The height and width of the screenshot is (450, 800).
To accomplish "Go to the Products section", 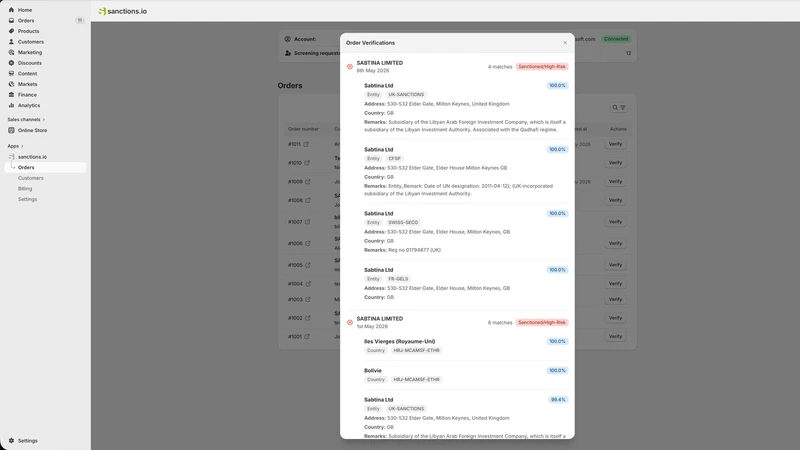I will (28, 31).
